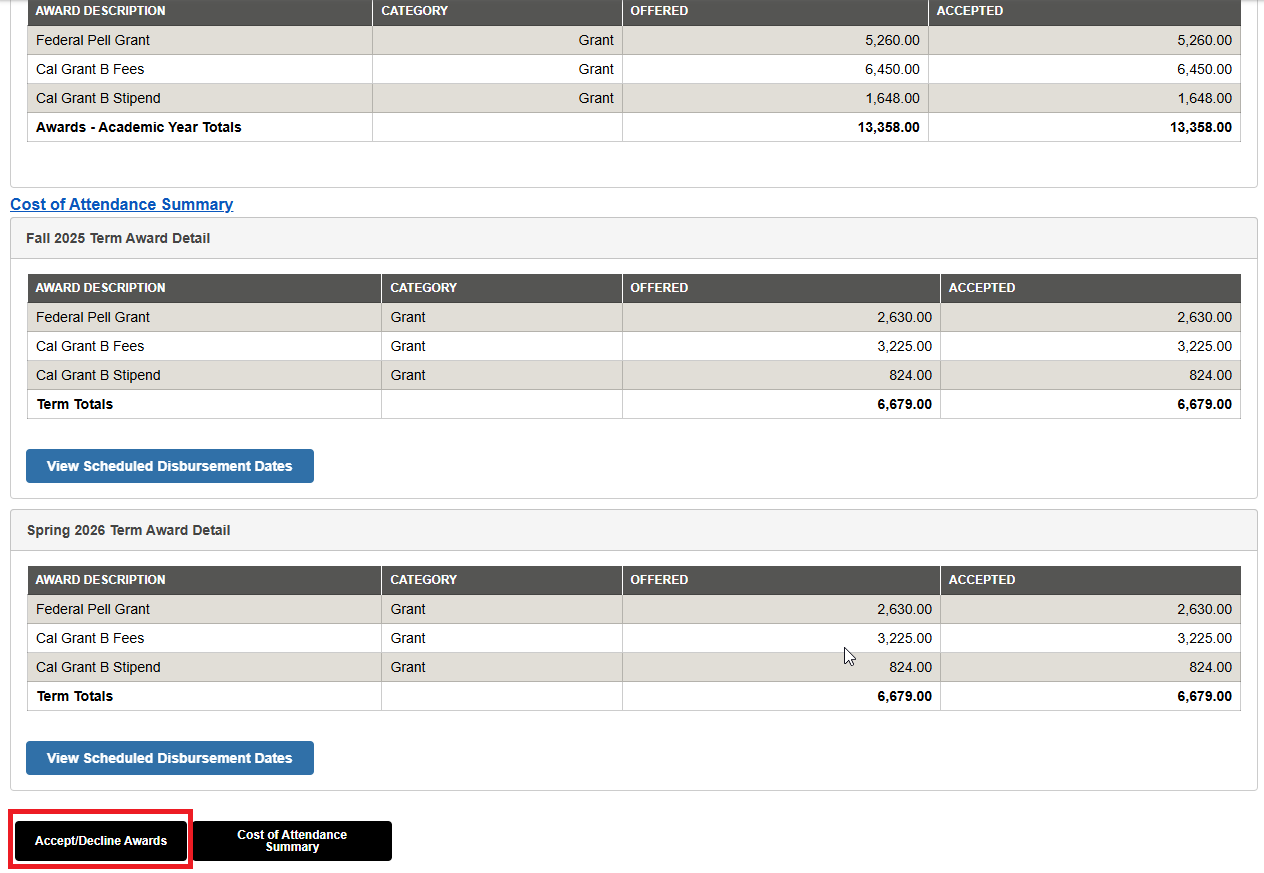View Scheduled Disbursement Dates for Fall 2025
The width and height of the screenshot is (1264, 873).
[169, 466]
